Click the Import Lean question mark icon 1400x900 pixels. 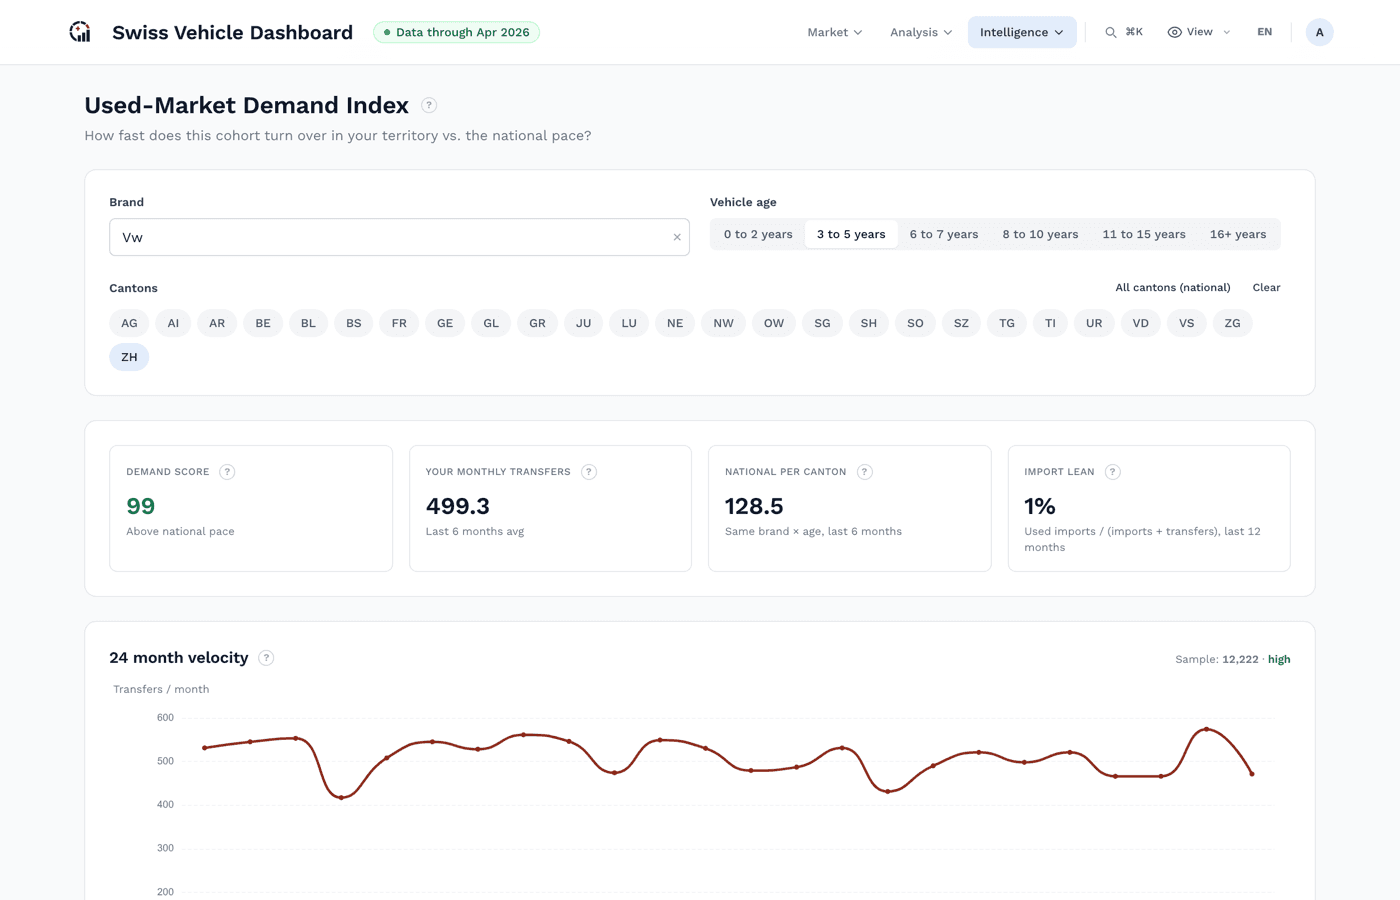[x=1113, y=472]
